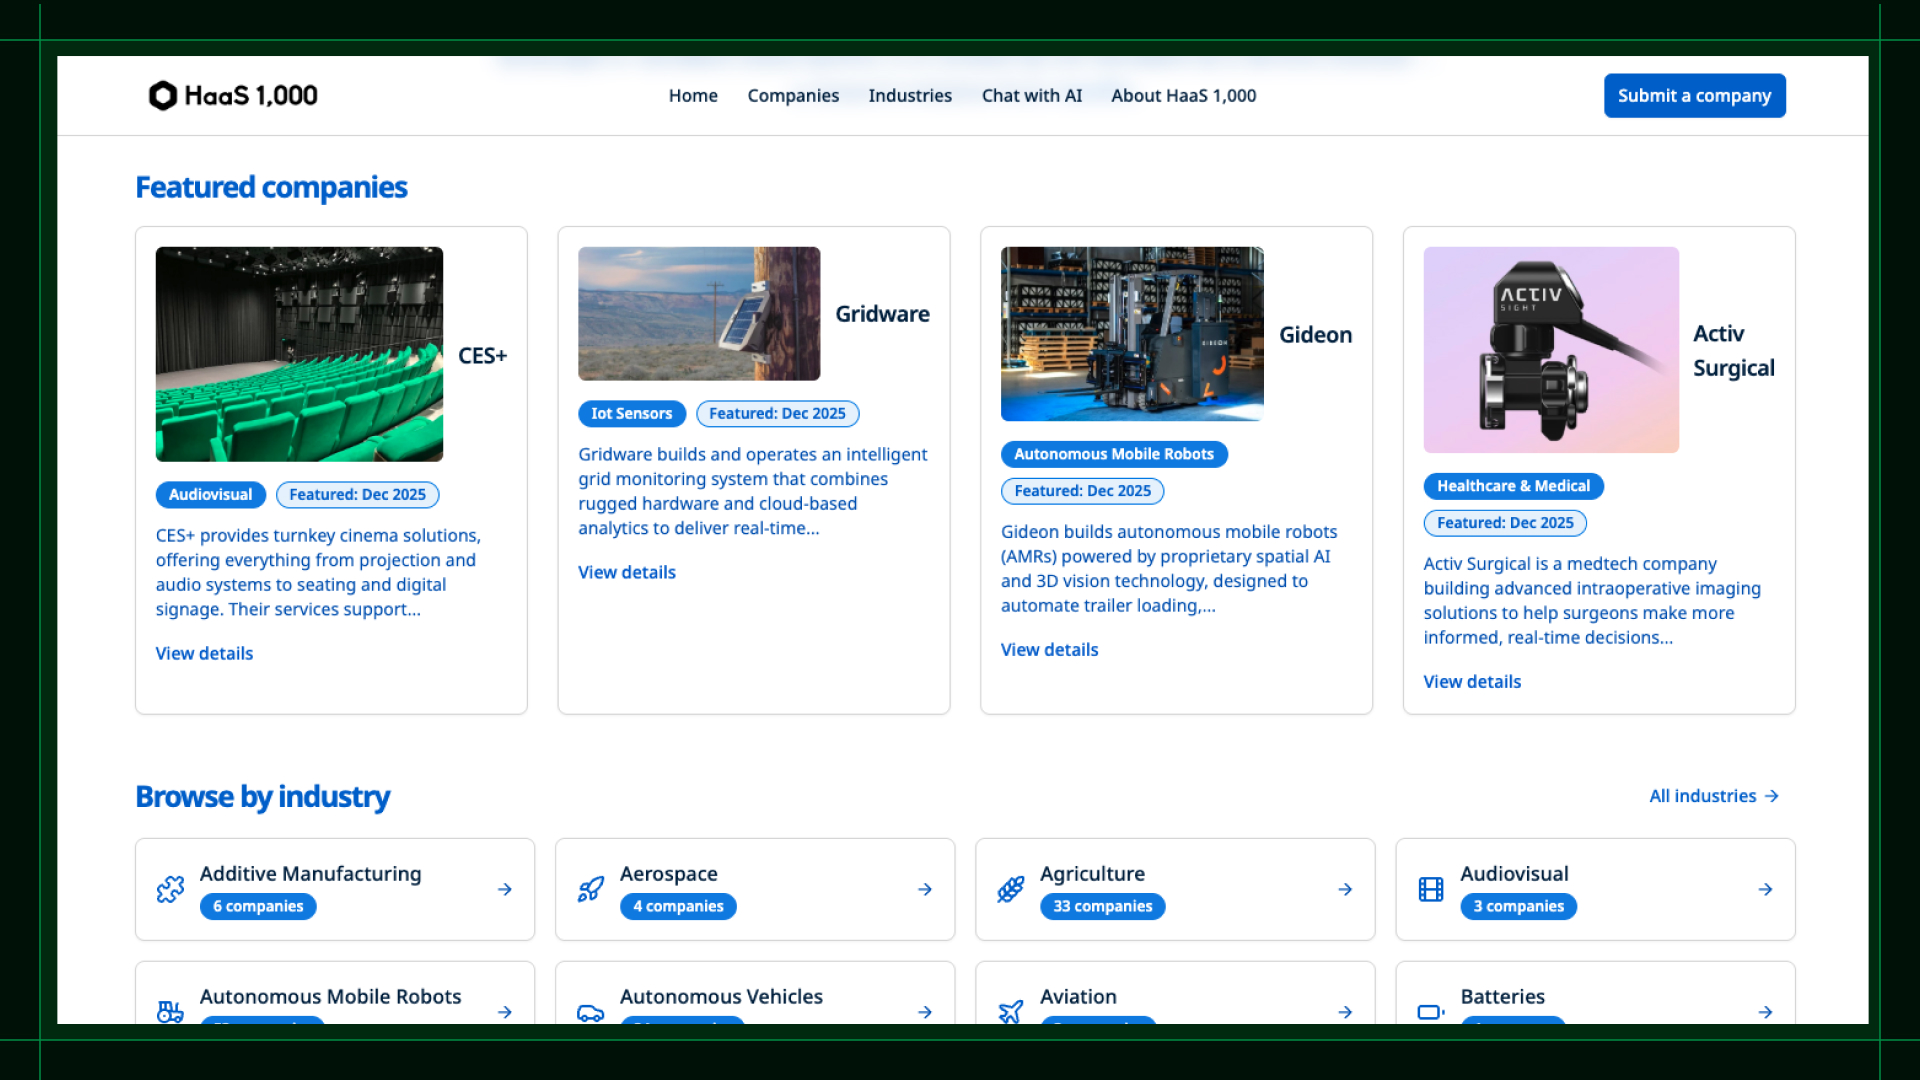Viewport: 1920px width, 1080px height.
Task: Click the Autonomous Vehicles car icon
Action: click(x=591, y=1012)
